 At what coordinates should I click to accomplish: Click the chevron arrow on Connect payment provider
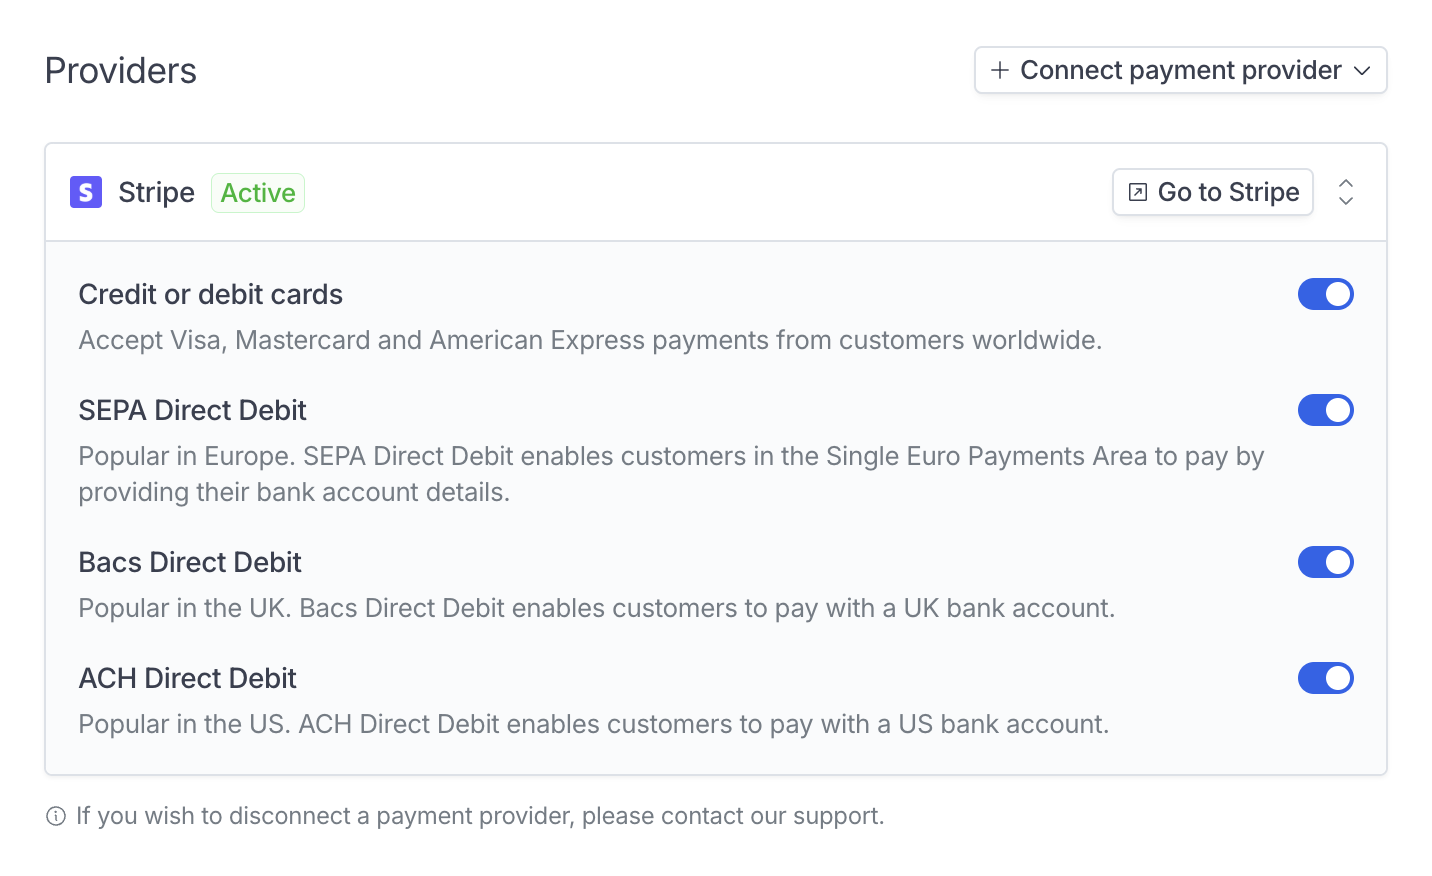(1362, 71)
